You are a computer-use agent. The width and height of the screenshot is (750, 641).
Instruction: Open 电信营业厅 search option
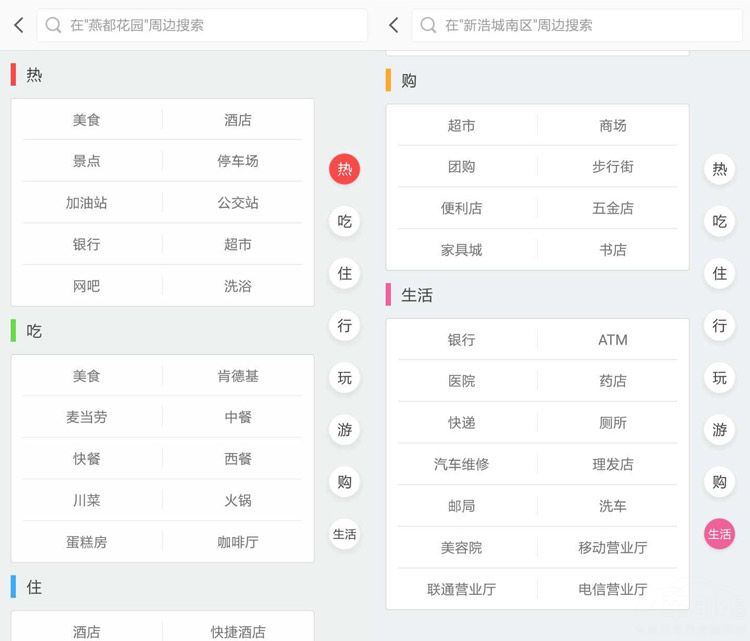613,589
